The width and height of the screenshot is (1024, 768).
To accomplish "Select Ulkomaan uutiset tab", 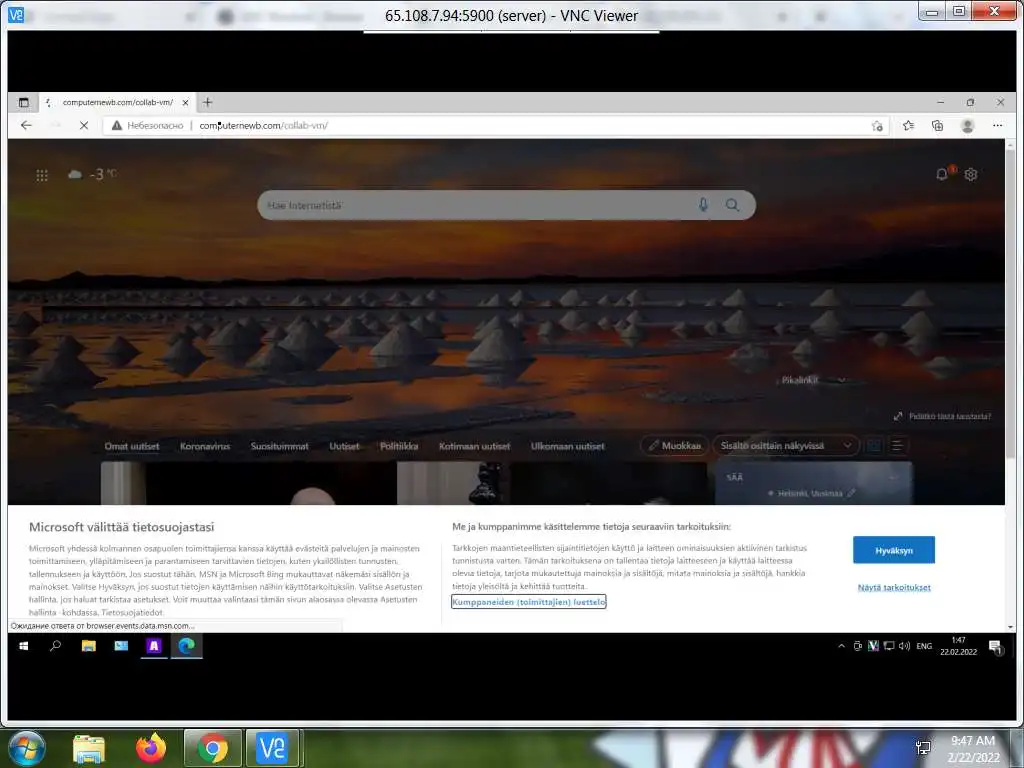I will pos(568,446).
